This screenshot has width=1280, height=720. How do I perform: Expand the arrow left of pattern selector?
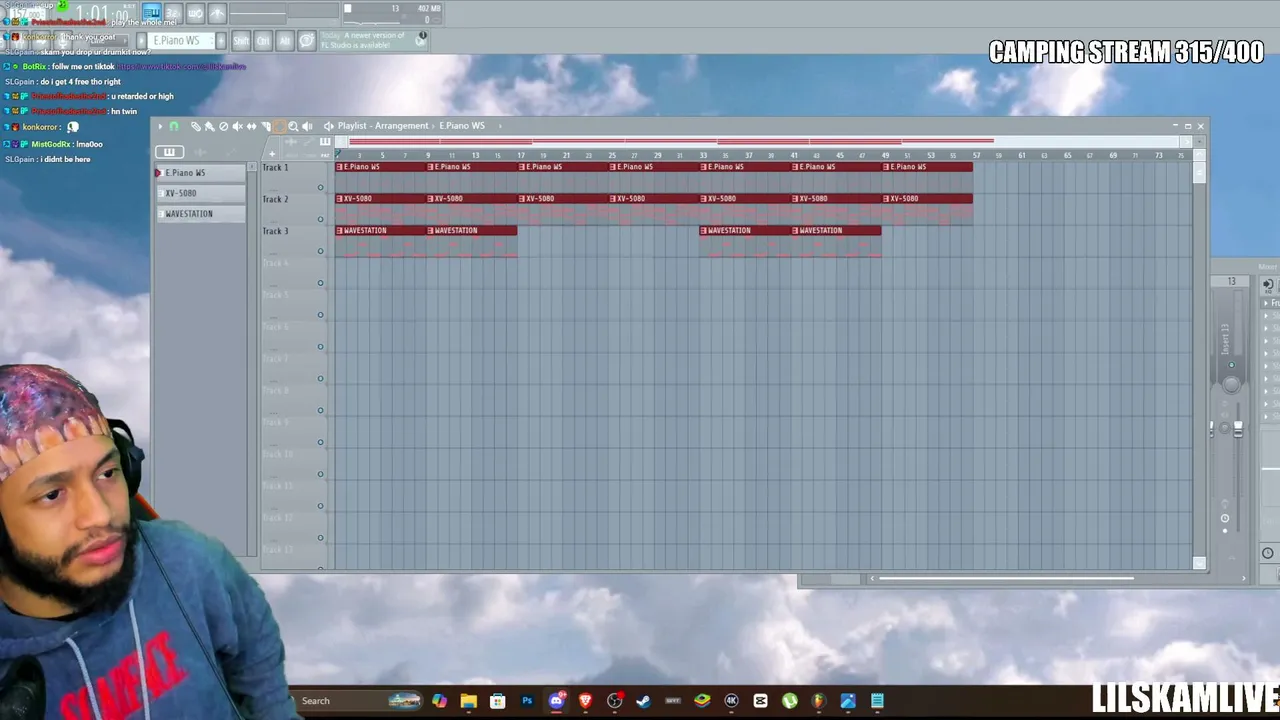(x=141, y=41)
